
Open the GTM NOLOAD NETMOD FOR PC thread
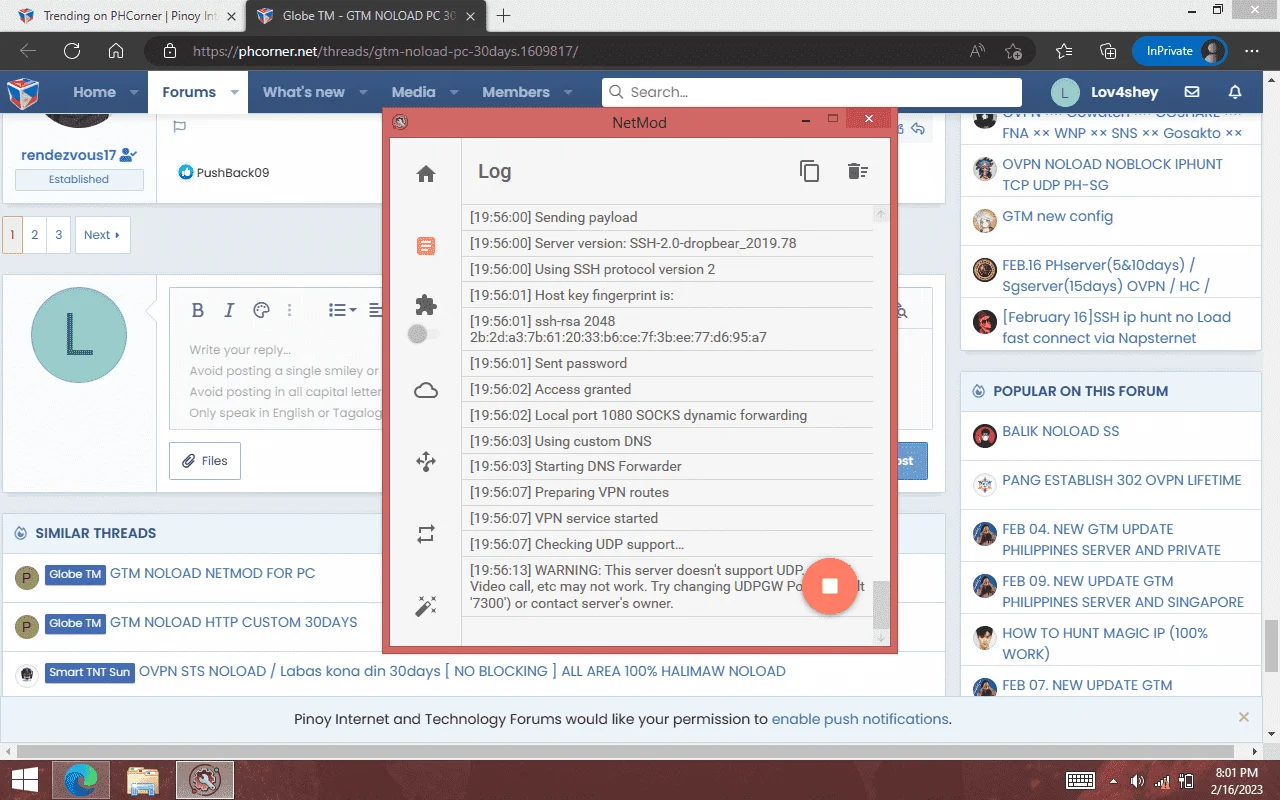[212, 573]
